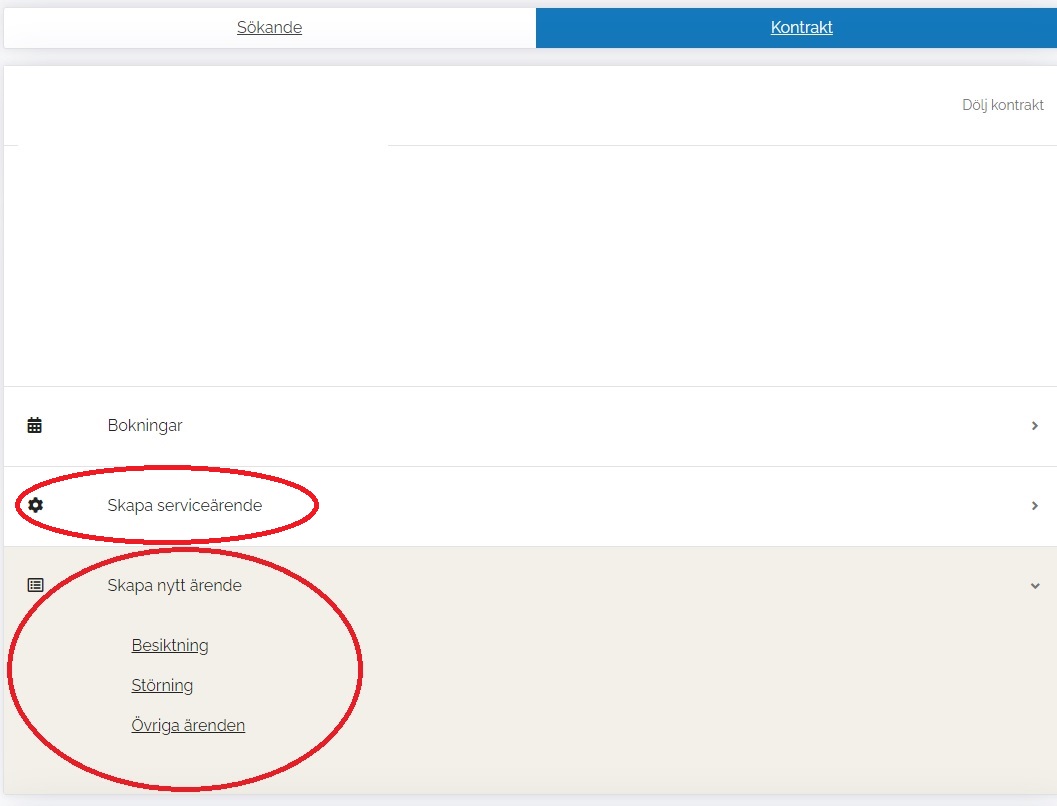The image size is (1057, 806).
Task: Click empty space in the Bokningar row
Action: (x=600, y=426)
